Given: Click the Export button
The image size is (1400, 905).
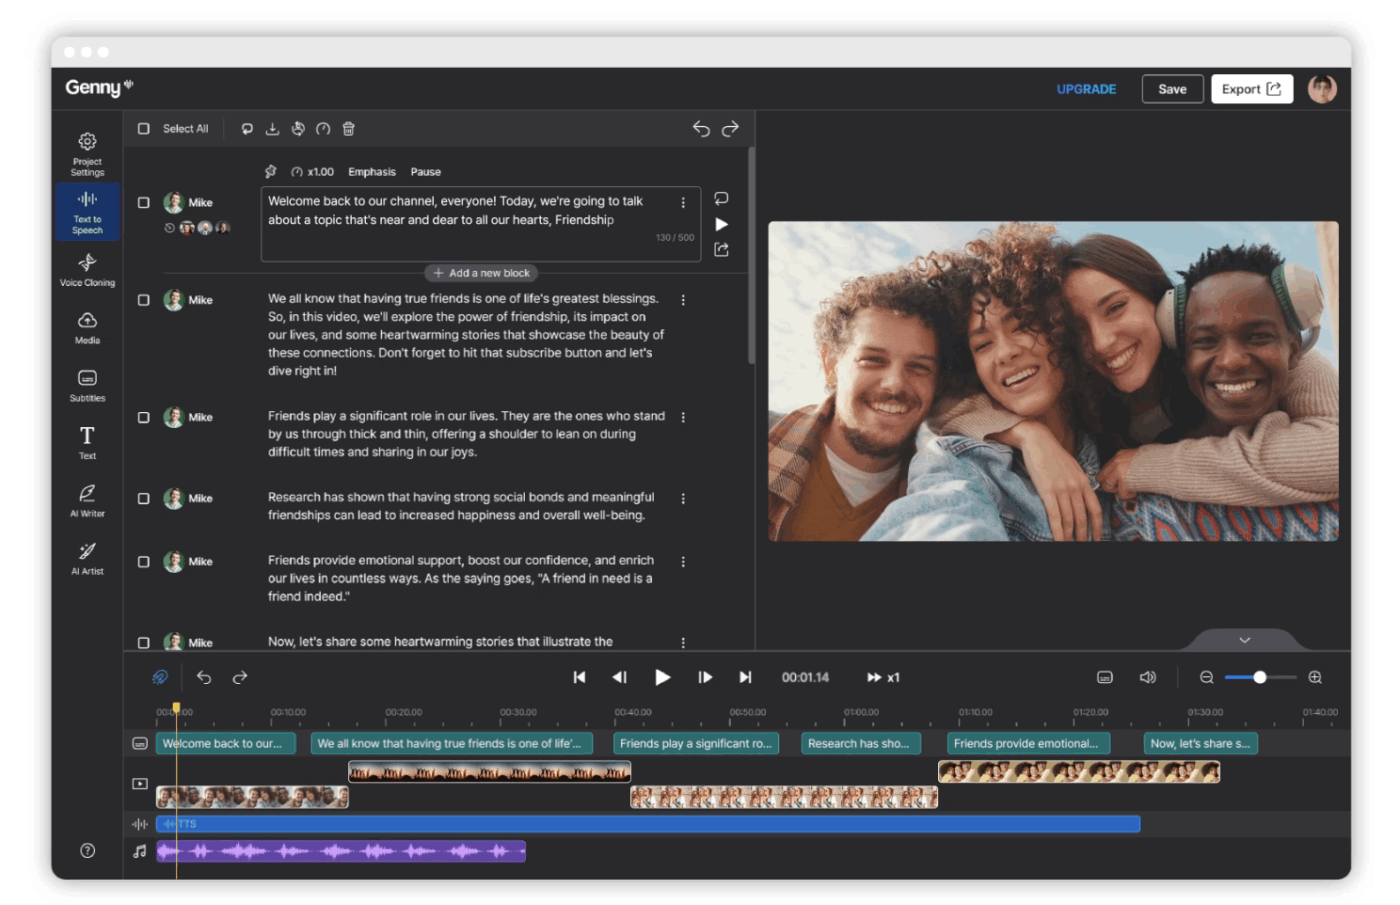Looking at the screenshot, I should click(1251, 89).
